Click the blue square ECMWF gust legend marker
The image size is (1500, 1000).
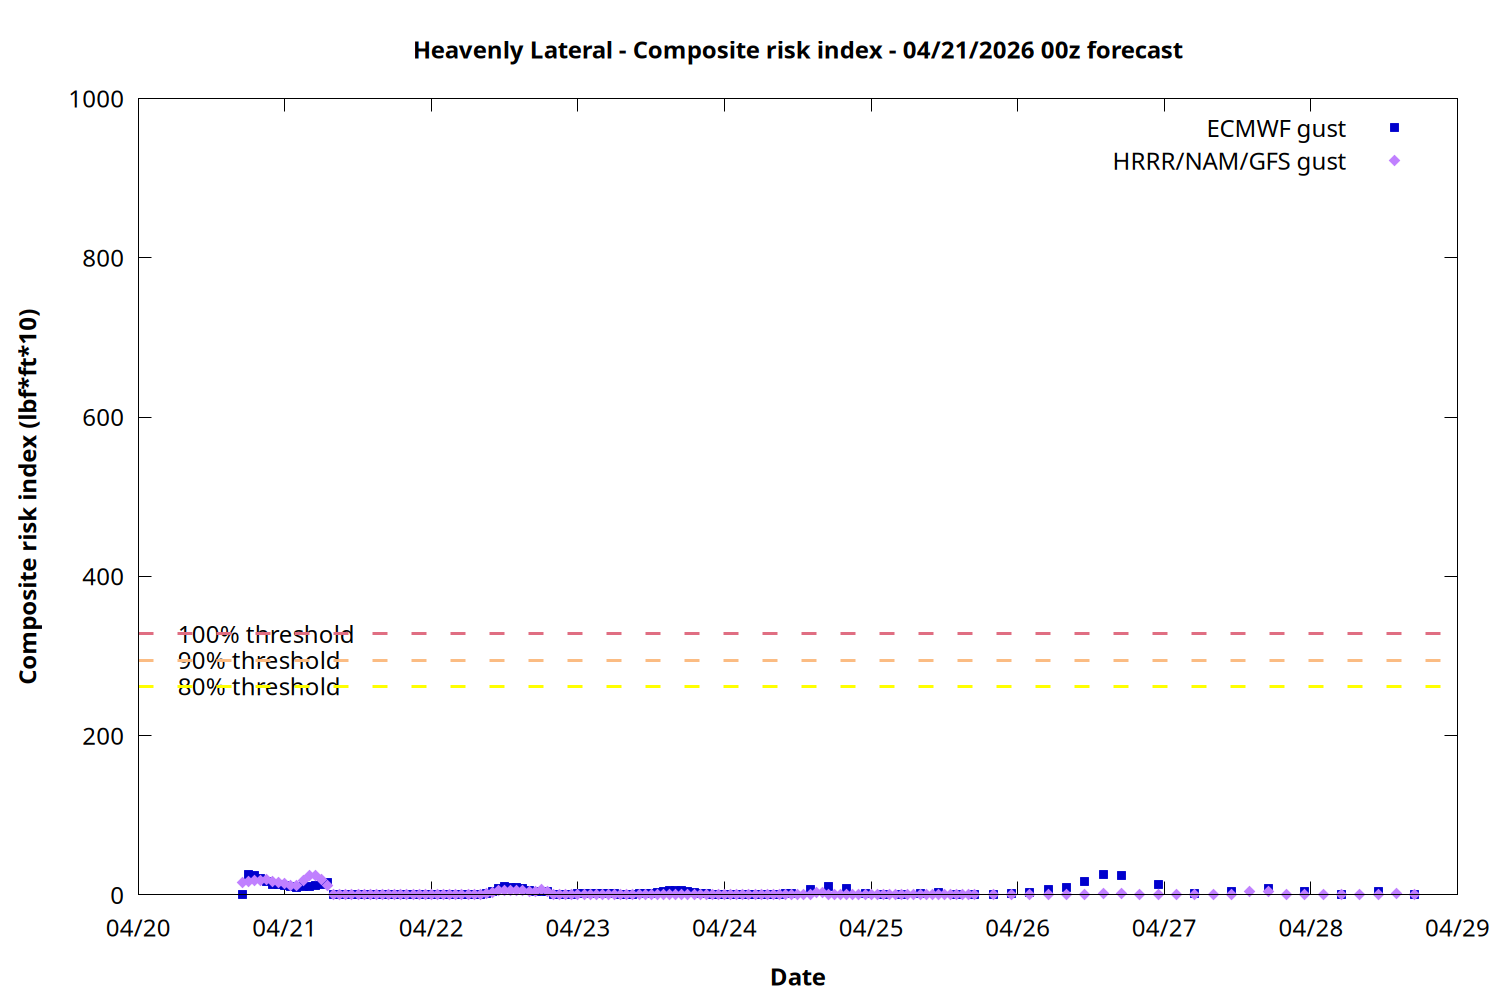click(1394, 128)
